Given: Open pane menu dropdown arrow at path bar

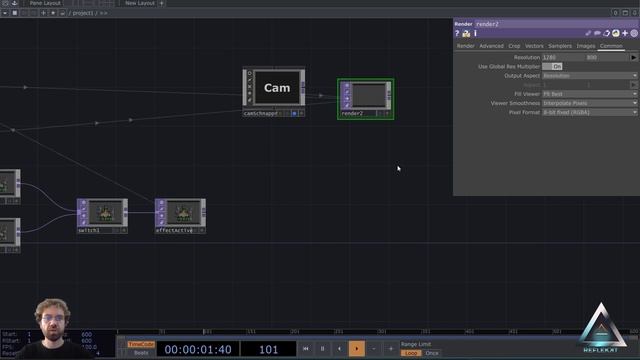Looking at the screenshot, I should [x=5, y=13].
